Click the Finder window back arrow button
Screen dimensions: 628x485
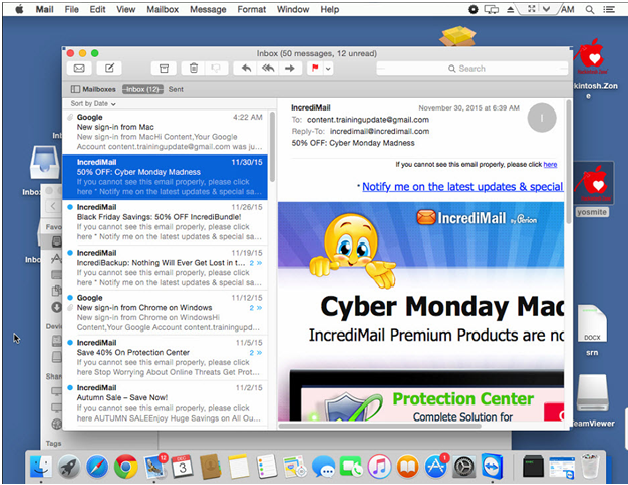53,206
